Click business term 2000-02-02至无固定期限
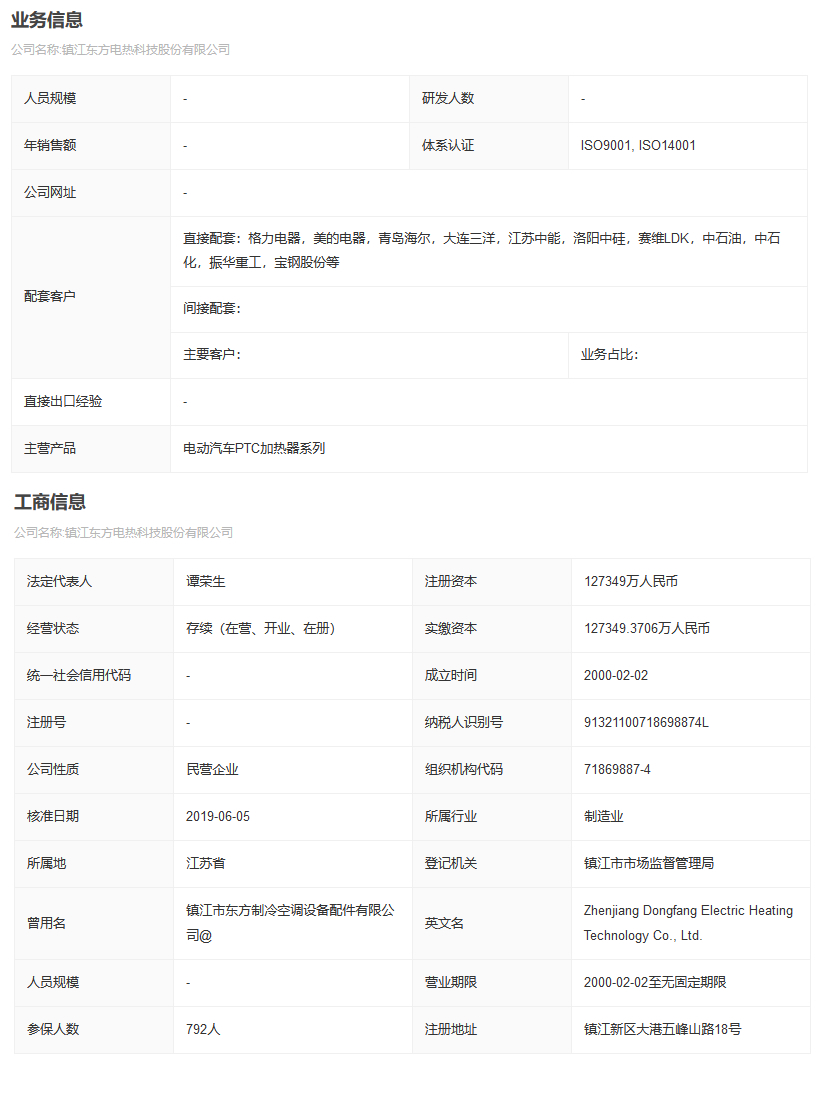This screenshot has height=1100, width=826. [655, 983]
